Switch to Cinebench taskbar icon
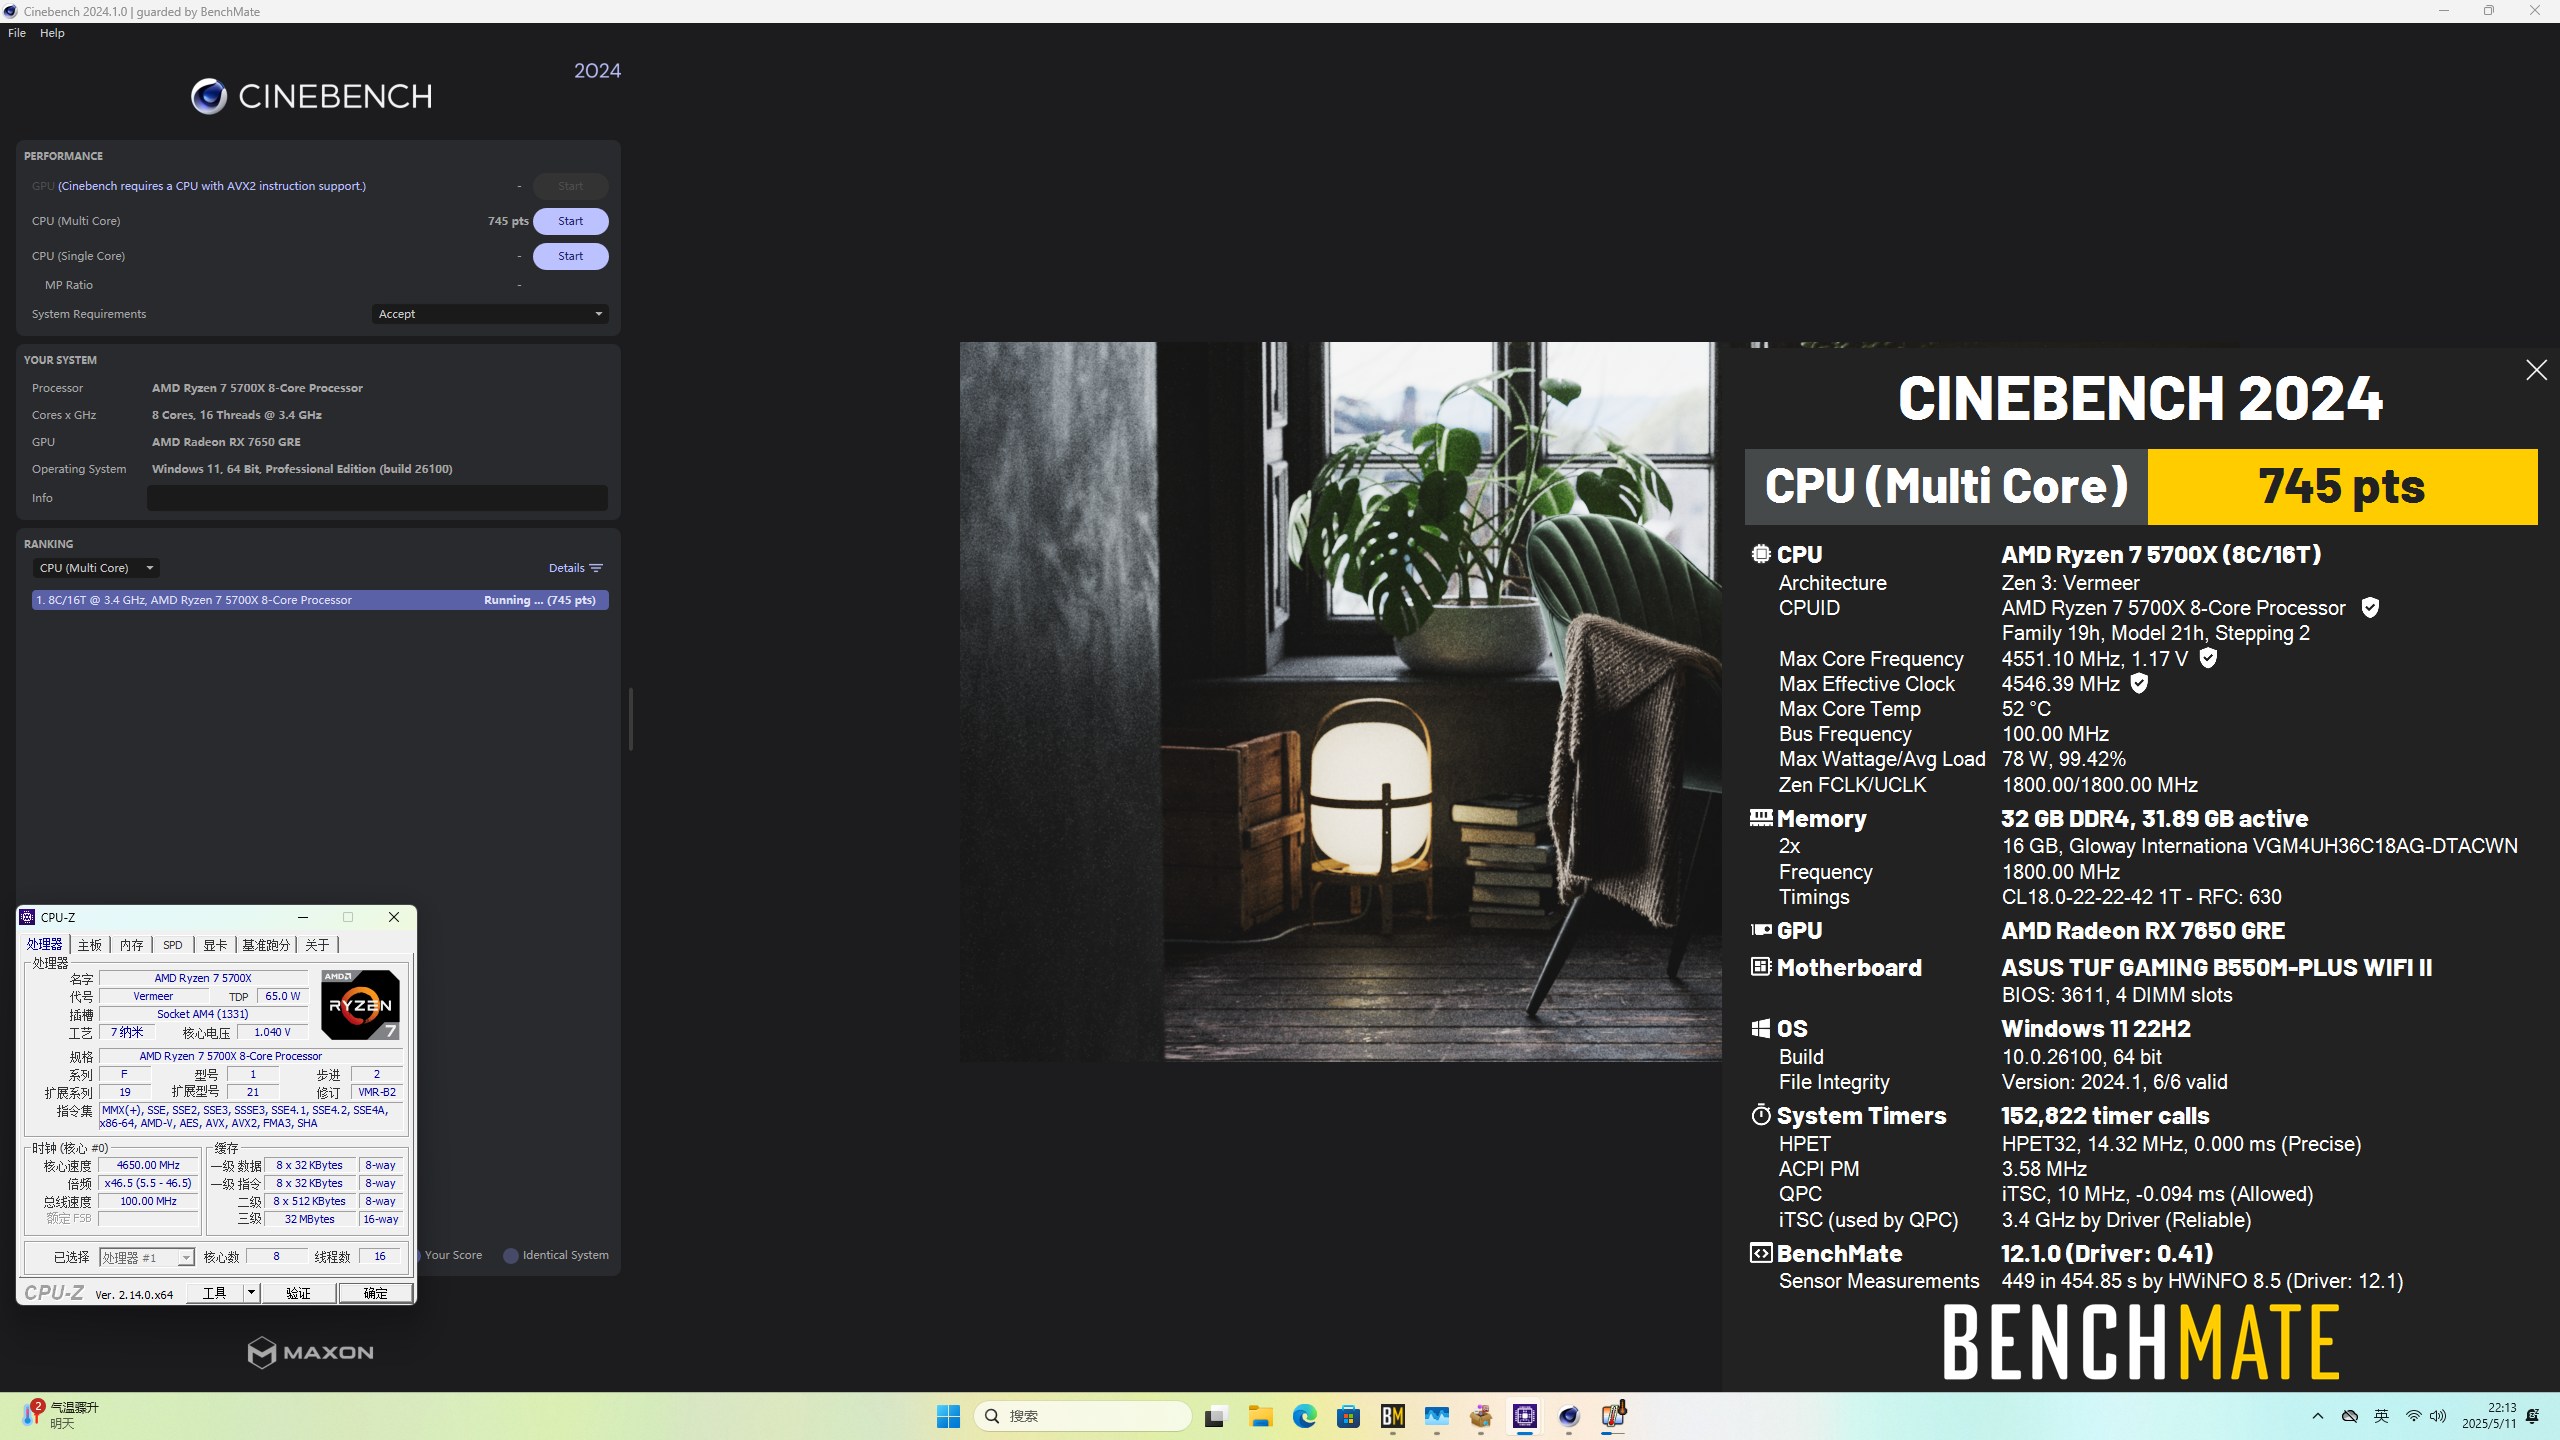The width and height of the screenshot is (2560, 1440). tap(1568, 1416)
